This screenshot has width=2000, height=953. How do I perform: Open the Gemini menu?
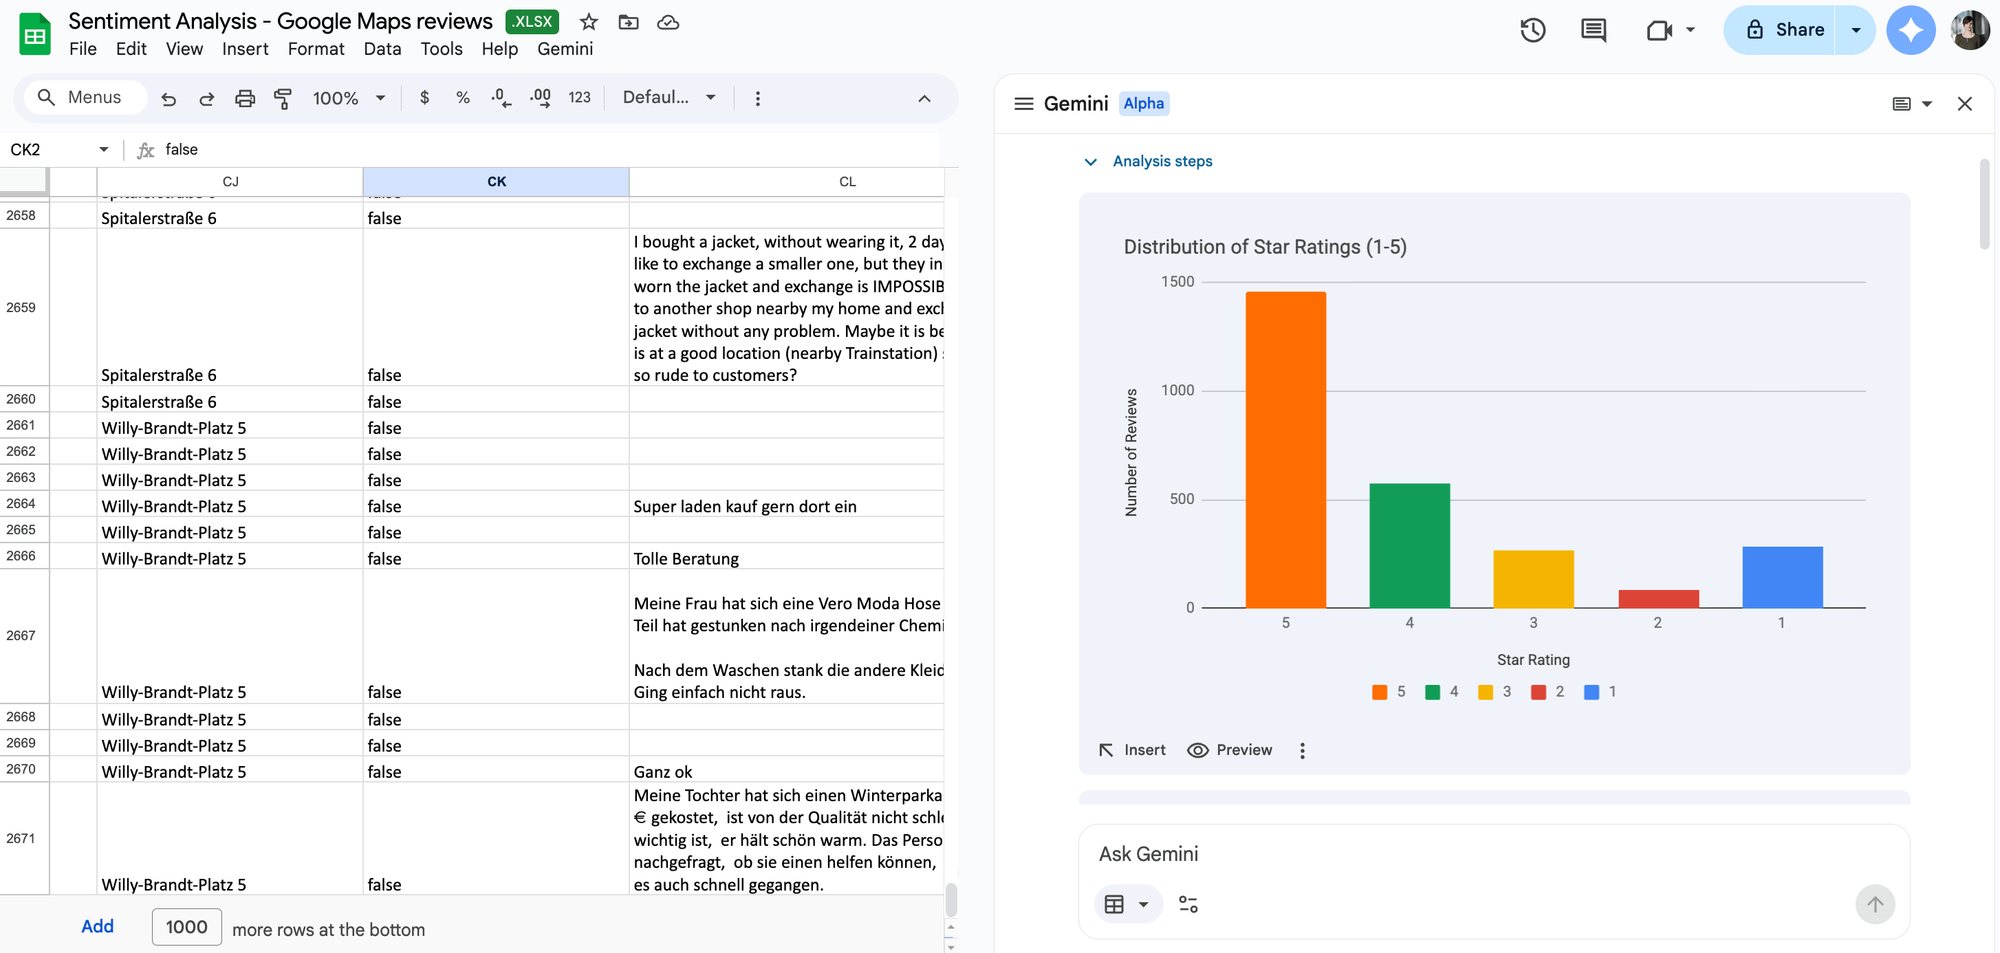564,48
